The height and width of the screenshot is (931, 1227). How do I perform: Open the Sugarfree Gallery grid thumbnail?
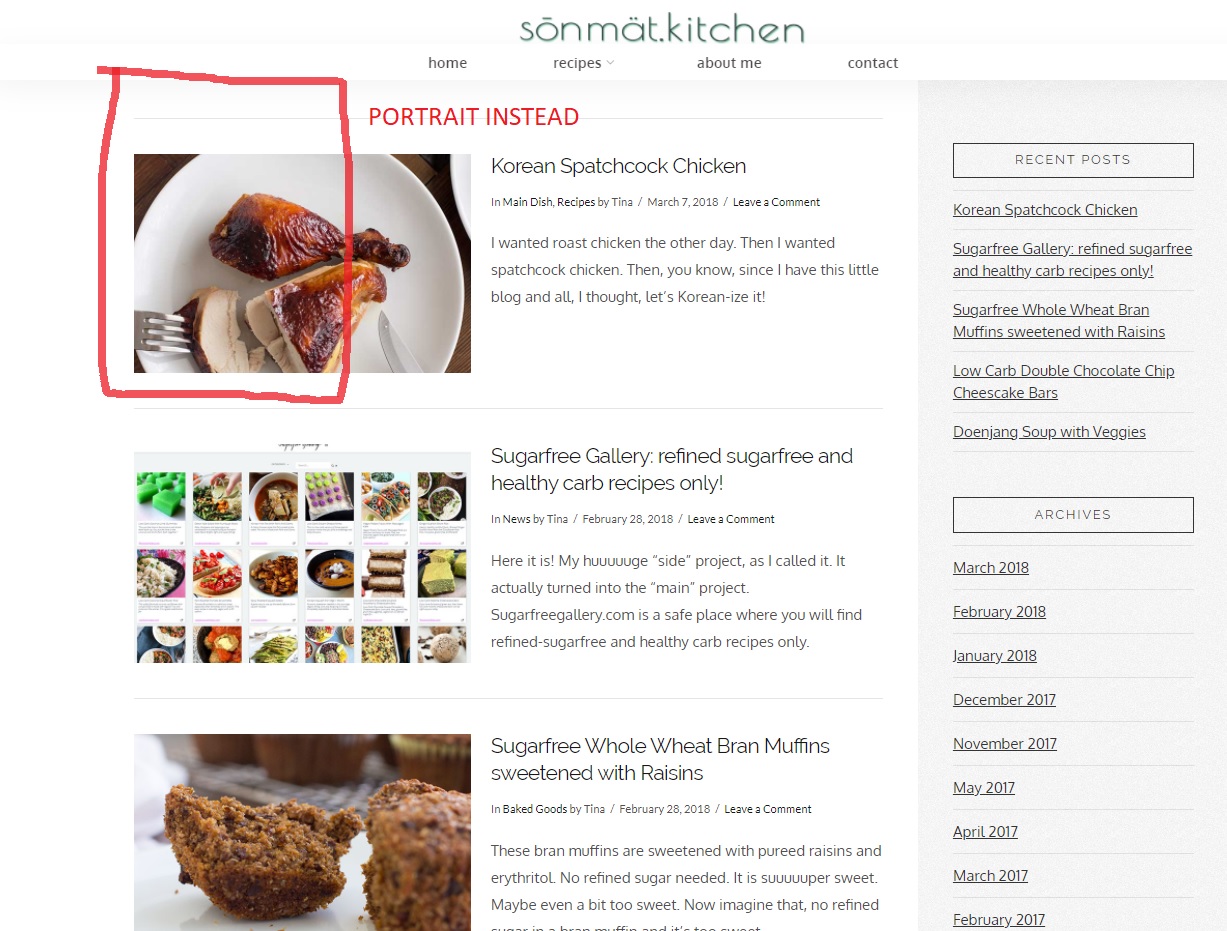click(x=302, y=552)
